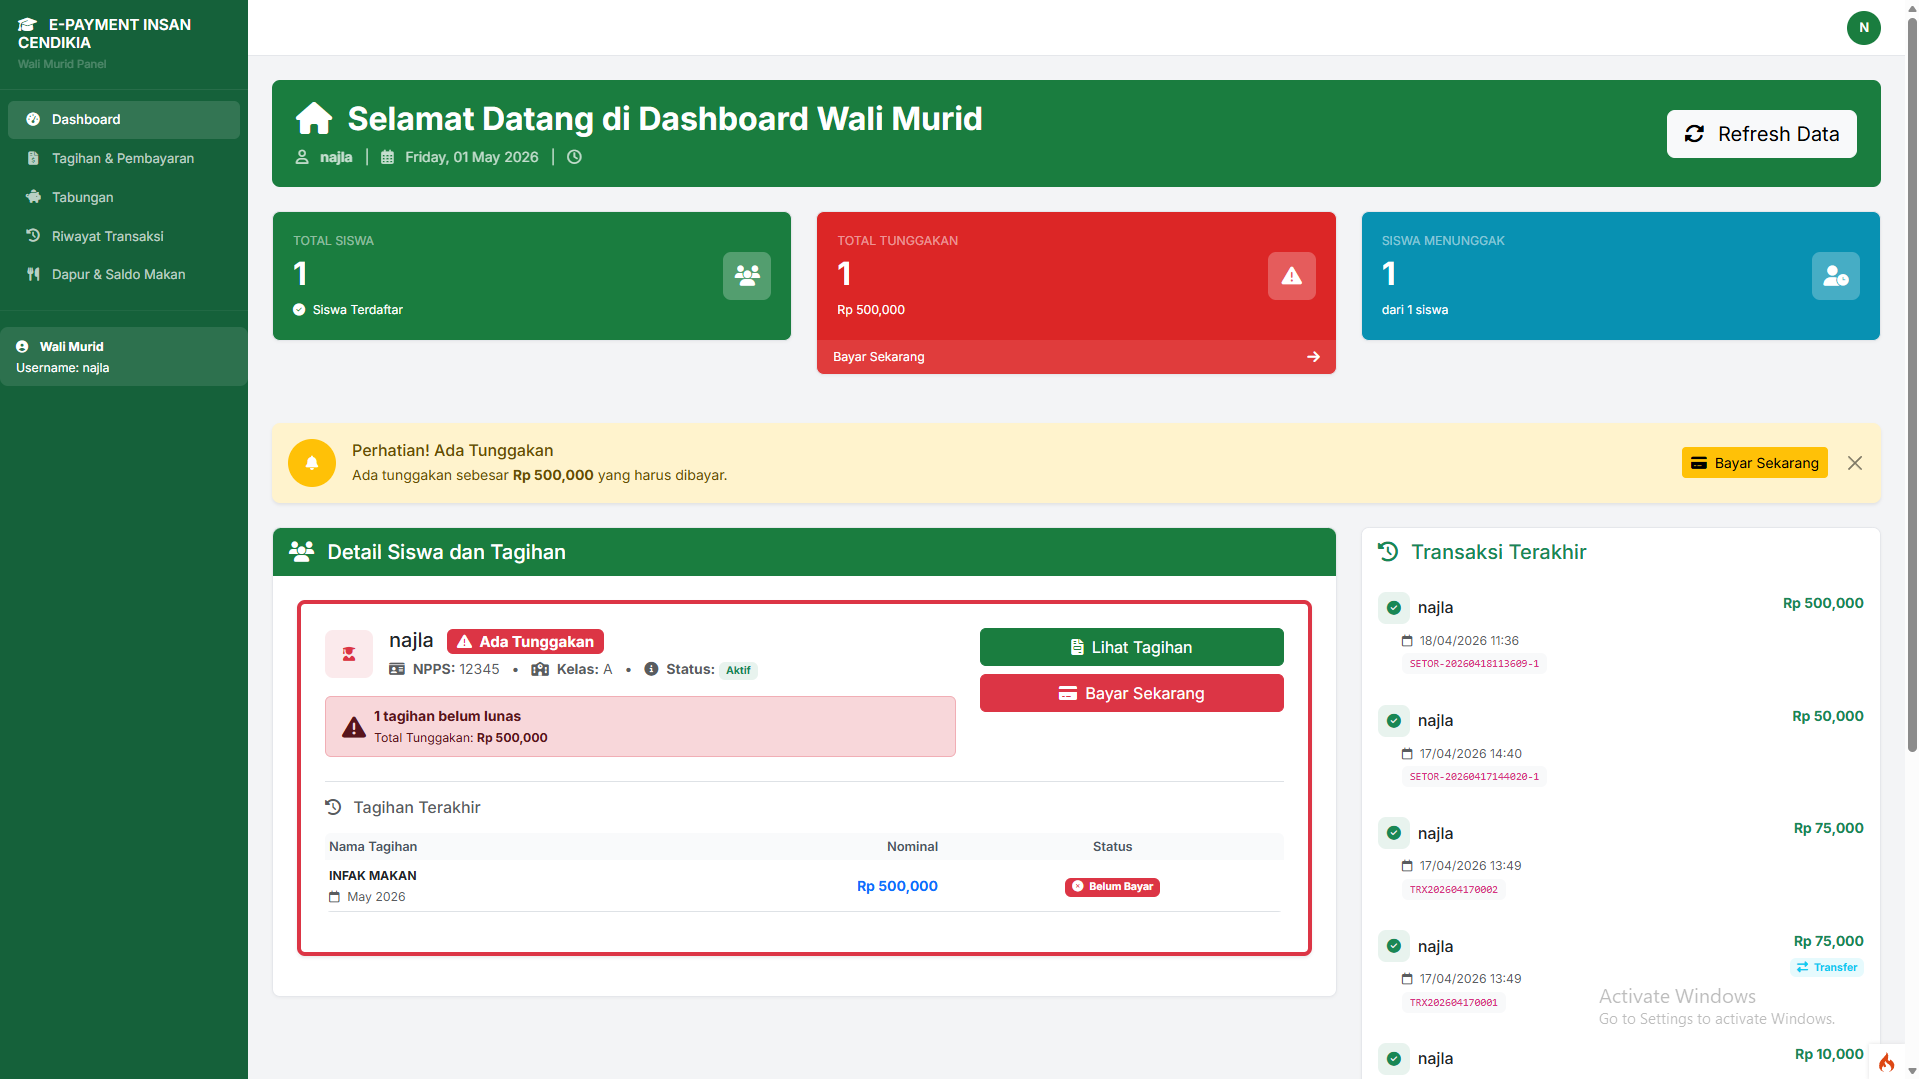Open Dashboard in the sidebar
This screenshot has width=1919, height=1079.
pos(124,119)
